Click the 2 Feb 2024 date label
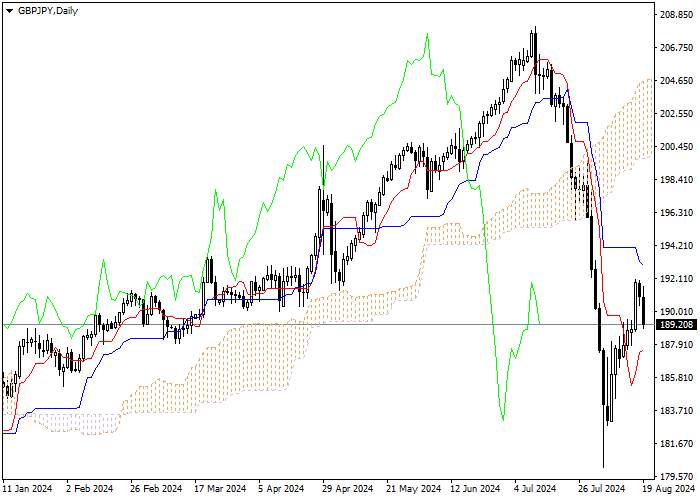Screen dimensions: 700x500 coord(89,488)
